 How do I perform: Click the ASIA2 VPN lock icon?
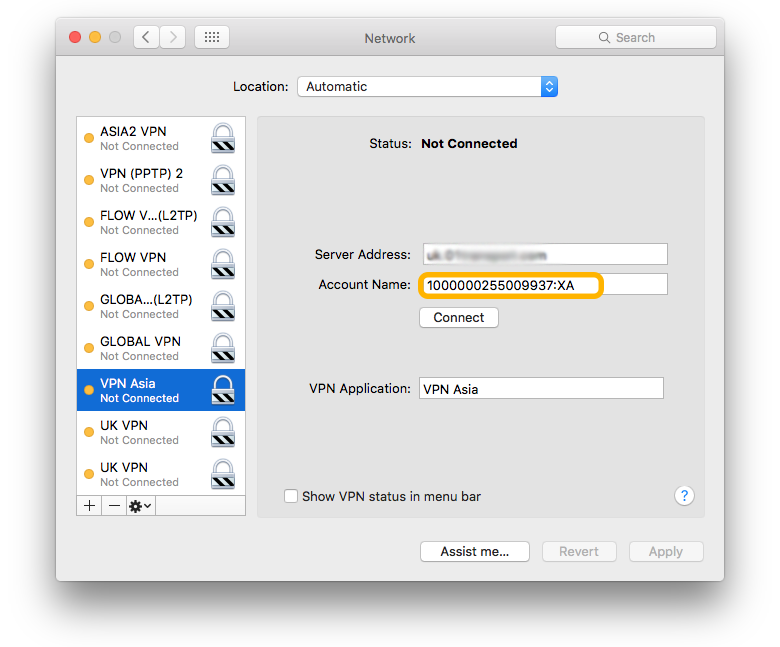click(x=223, y=138)
